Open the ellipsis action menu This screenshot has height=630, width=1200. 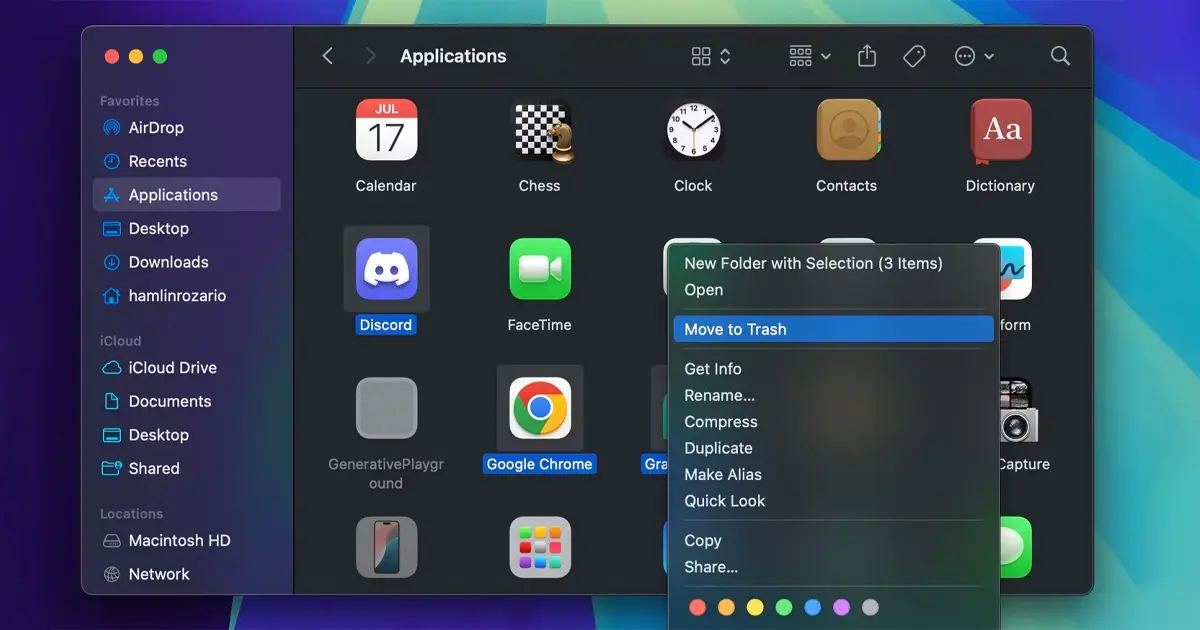974,56
